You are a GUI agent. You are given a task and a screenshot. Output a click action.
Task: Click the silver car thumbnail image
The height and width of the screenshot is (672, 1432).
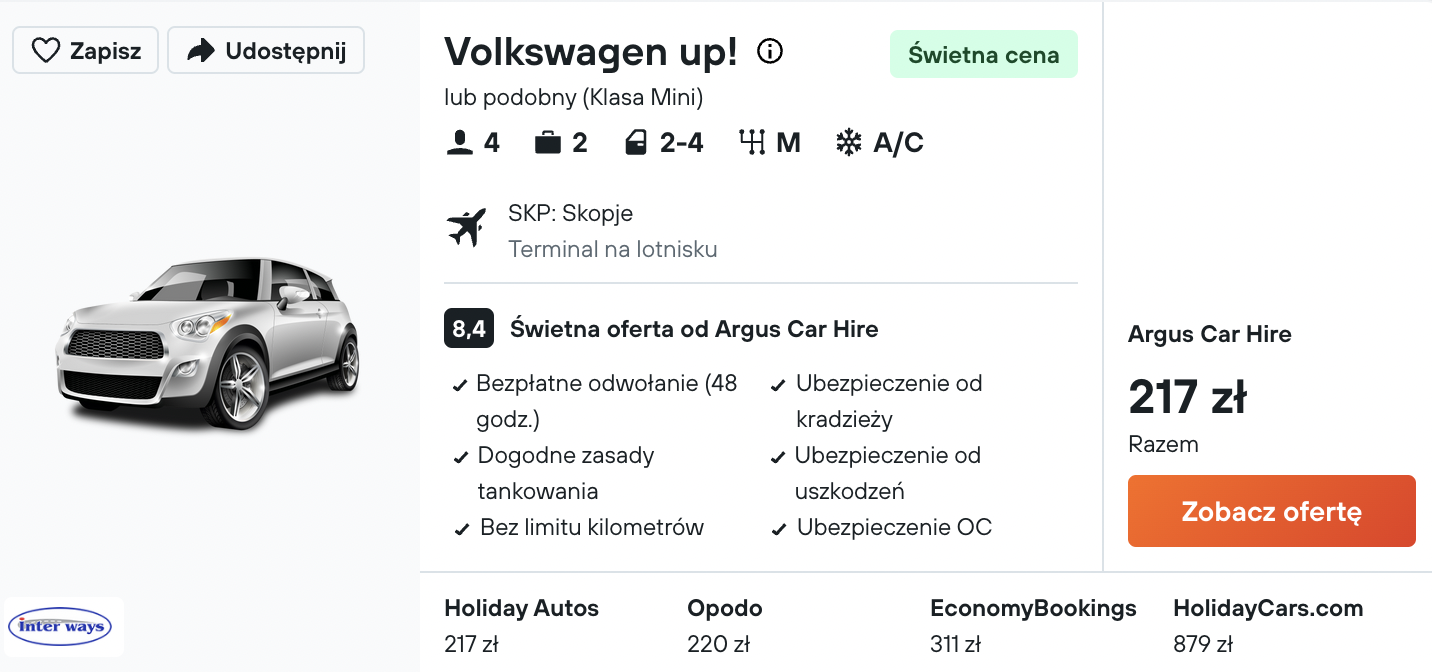pyautogui.click(x=208, y=344)
